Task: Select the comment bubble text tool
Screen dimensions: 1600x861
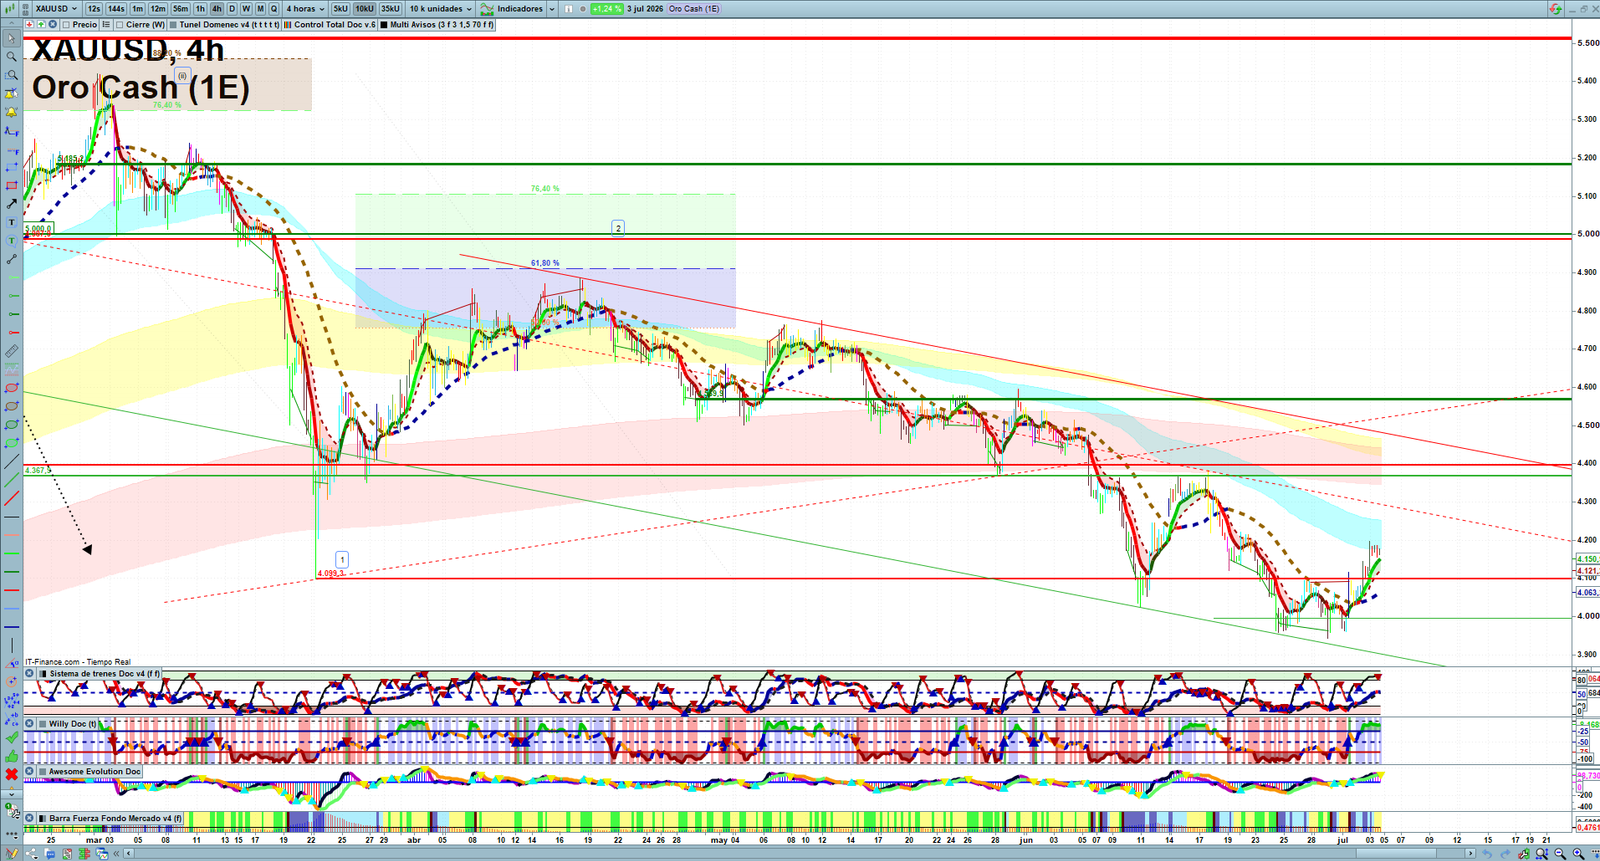Action: pyautogui.click(x=11, y=241)
